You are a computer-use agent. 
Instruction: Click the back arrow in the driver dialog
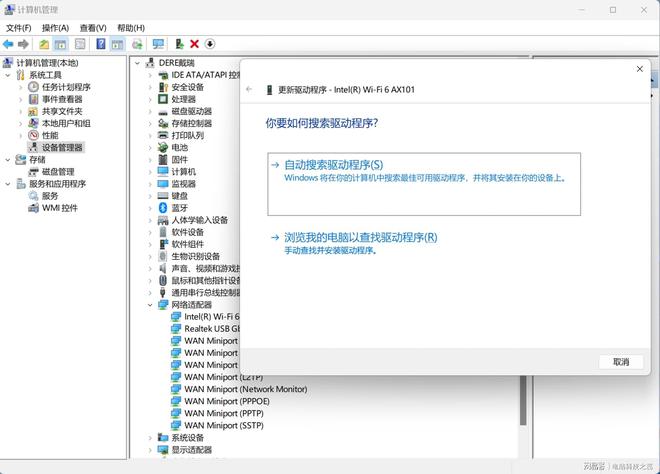(x=249, y=89)
